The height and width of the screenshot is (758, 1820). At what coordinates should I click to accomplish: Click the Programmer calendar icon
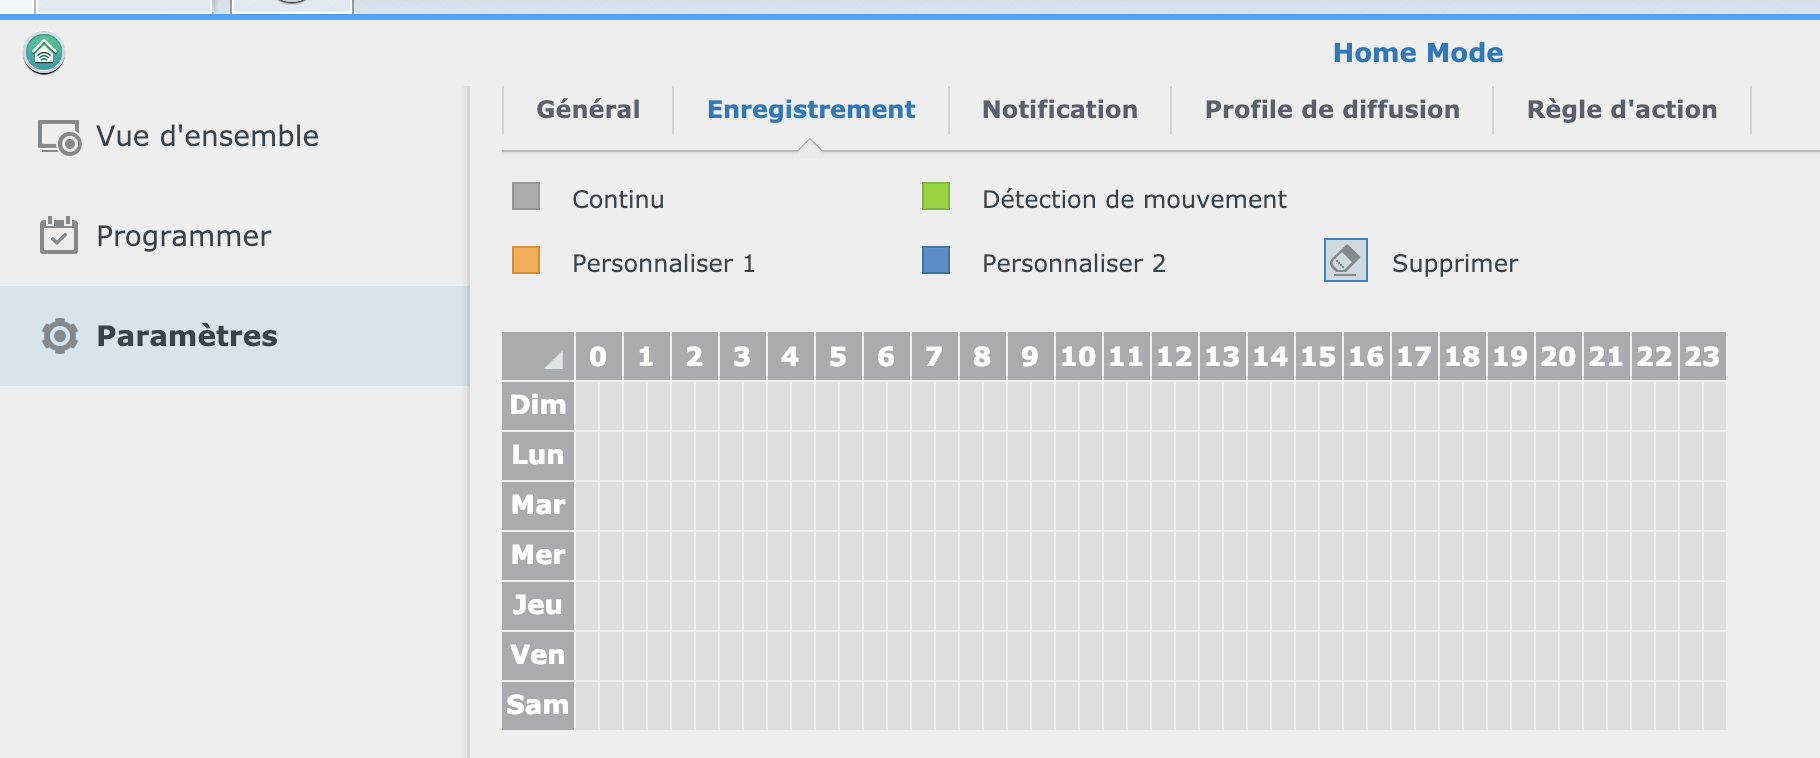click(59, 236)
